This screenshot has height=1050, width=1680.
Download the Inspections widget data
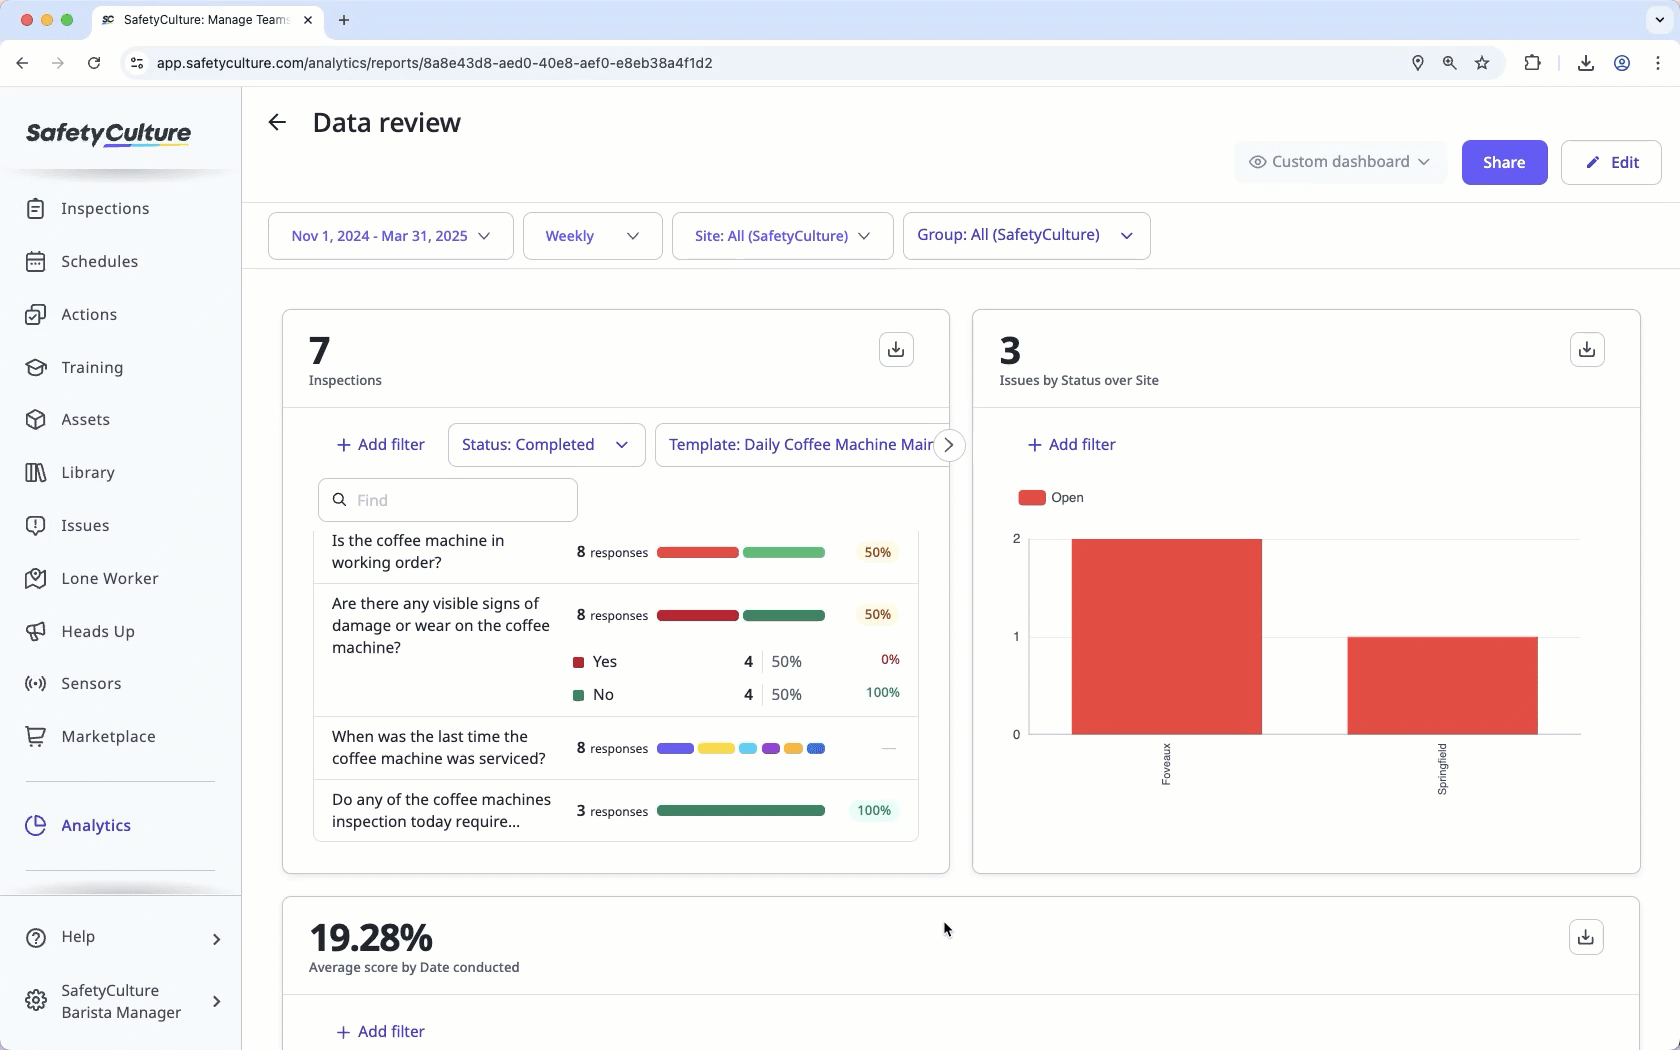(896, 350)
